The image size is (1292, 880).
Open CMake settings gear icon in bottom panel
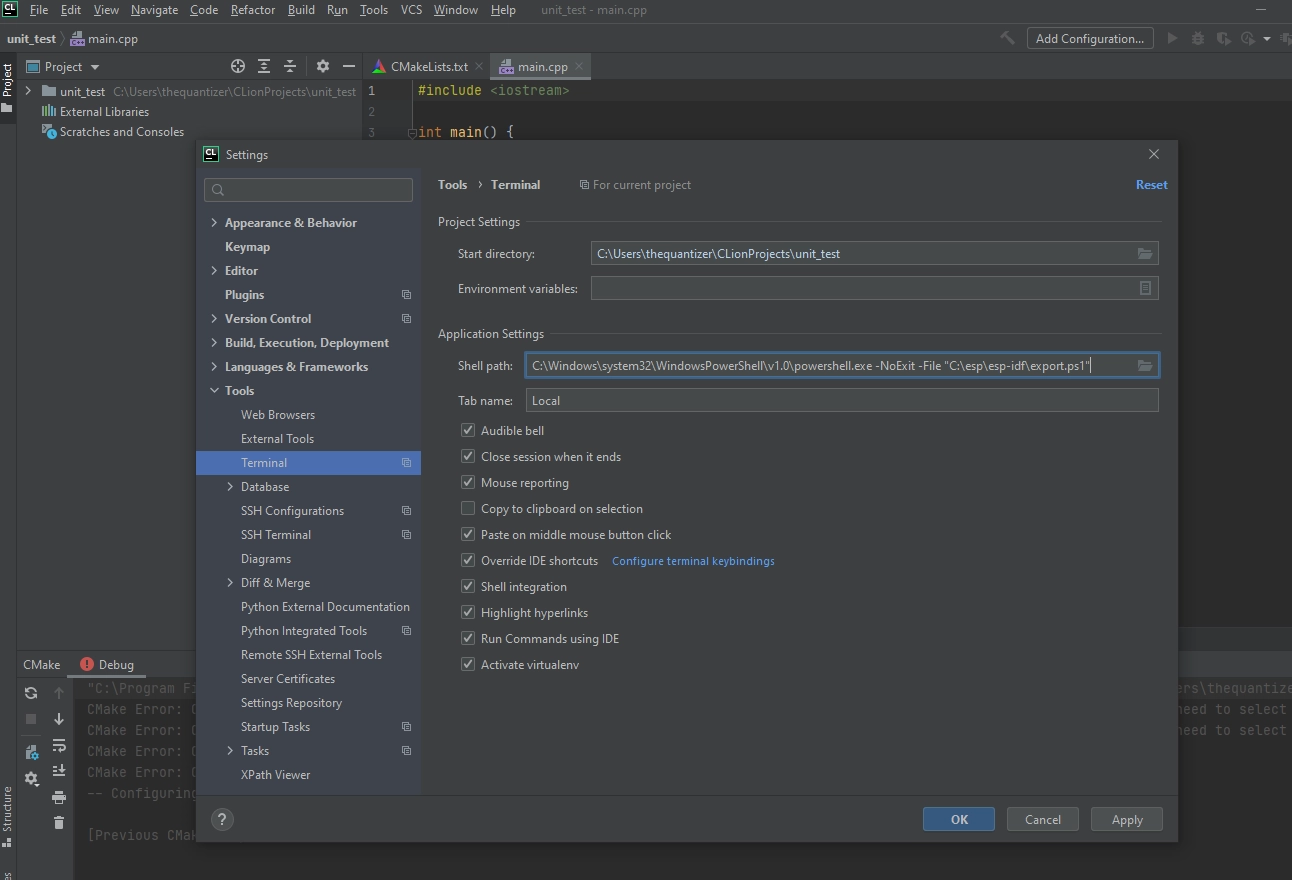point(31,778)
